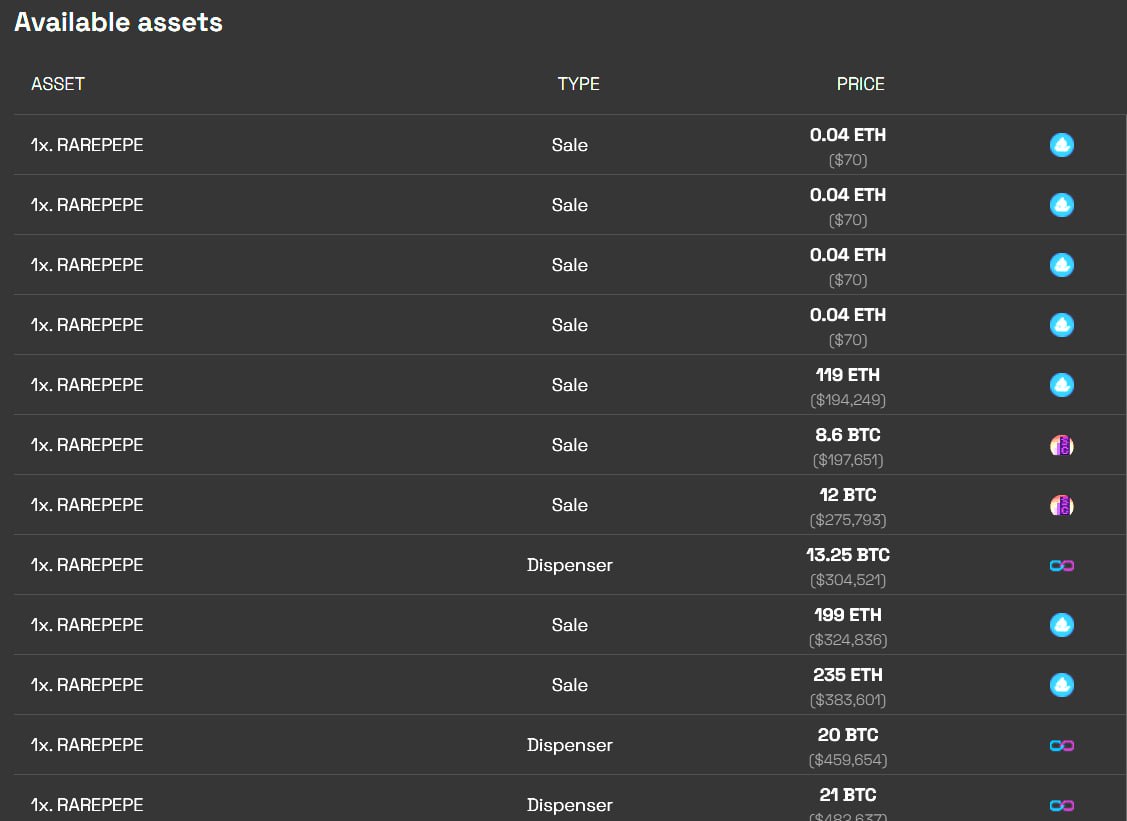1127x821 pixels.
Task: Open OpenSea icon for first 0.04 ETH listing
Action: pos(1062,145)
